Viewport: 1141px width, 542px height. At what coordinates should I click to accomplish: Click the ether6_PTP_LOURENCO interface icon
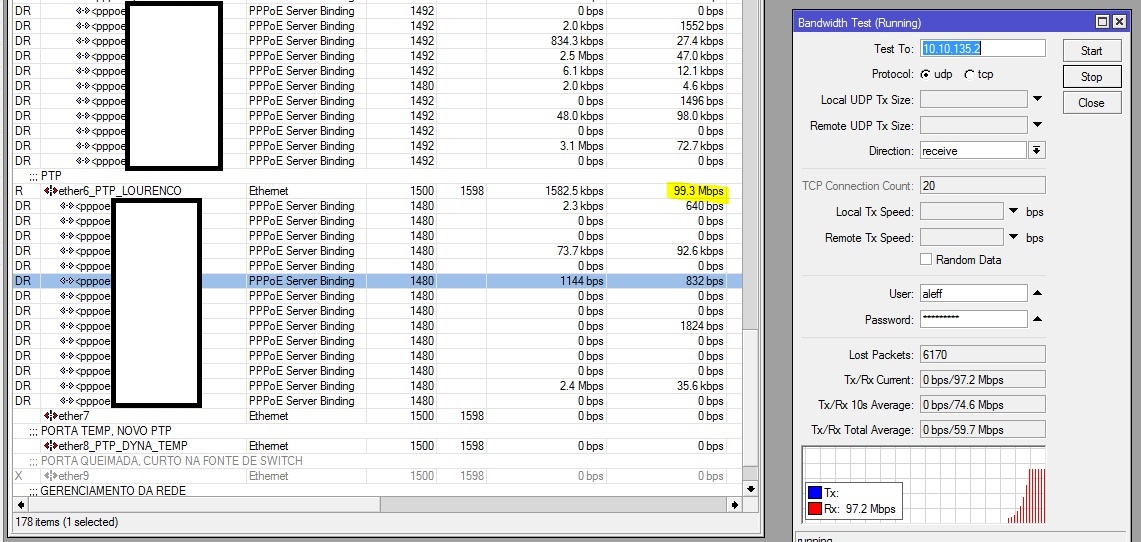pyautogui.click(x=50, y=191)
